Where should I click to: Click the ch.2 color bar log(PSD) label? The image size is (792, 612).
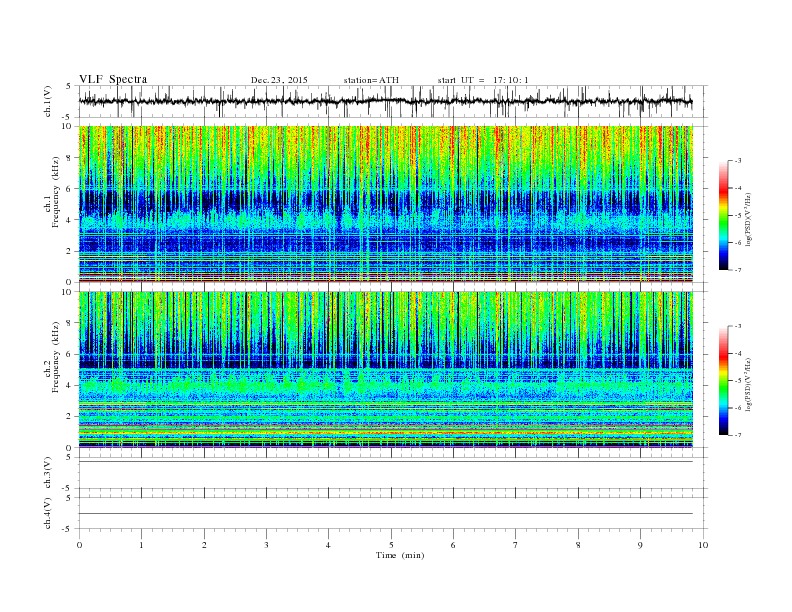[748, 384]
